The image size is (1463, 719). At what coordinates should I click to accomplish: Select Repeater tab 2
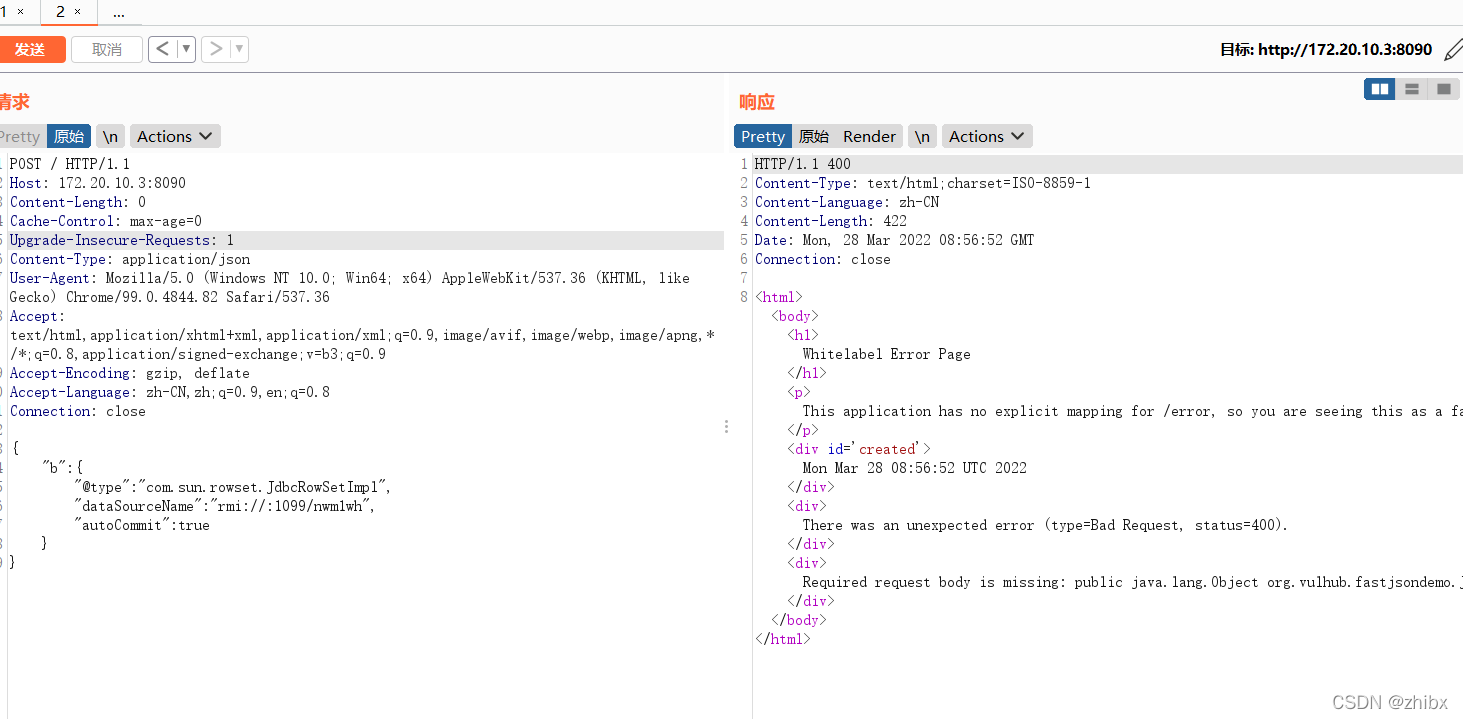point(61,12)
